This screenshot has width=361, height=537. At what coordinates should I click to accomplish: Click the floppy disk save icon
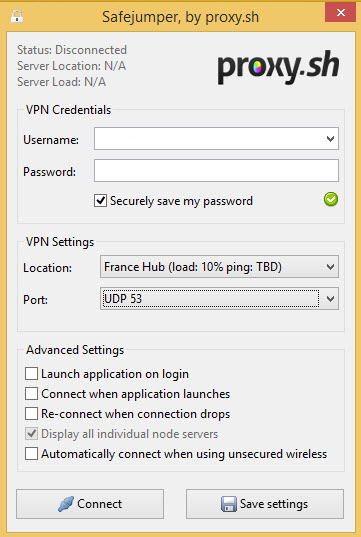(x=228, y=504)
